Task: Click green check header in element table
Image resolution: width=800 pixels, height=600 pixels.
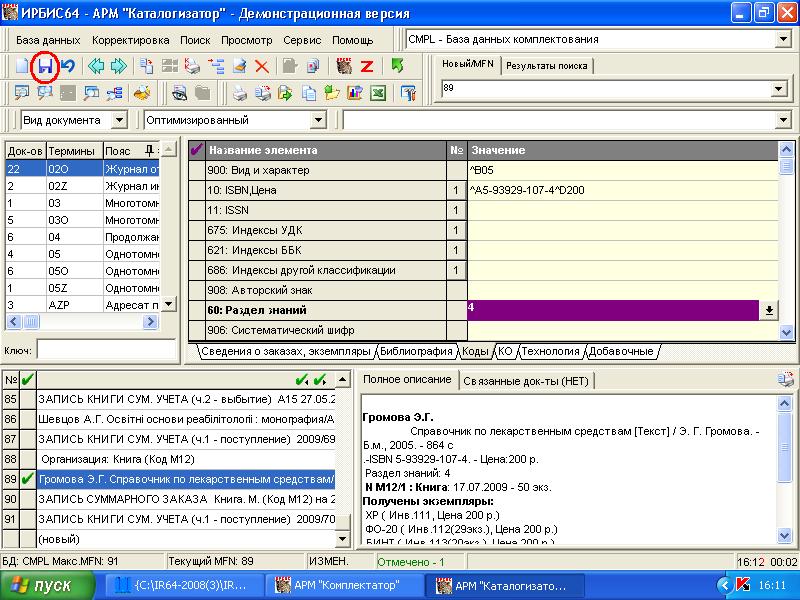Action: tap(196, 150)
